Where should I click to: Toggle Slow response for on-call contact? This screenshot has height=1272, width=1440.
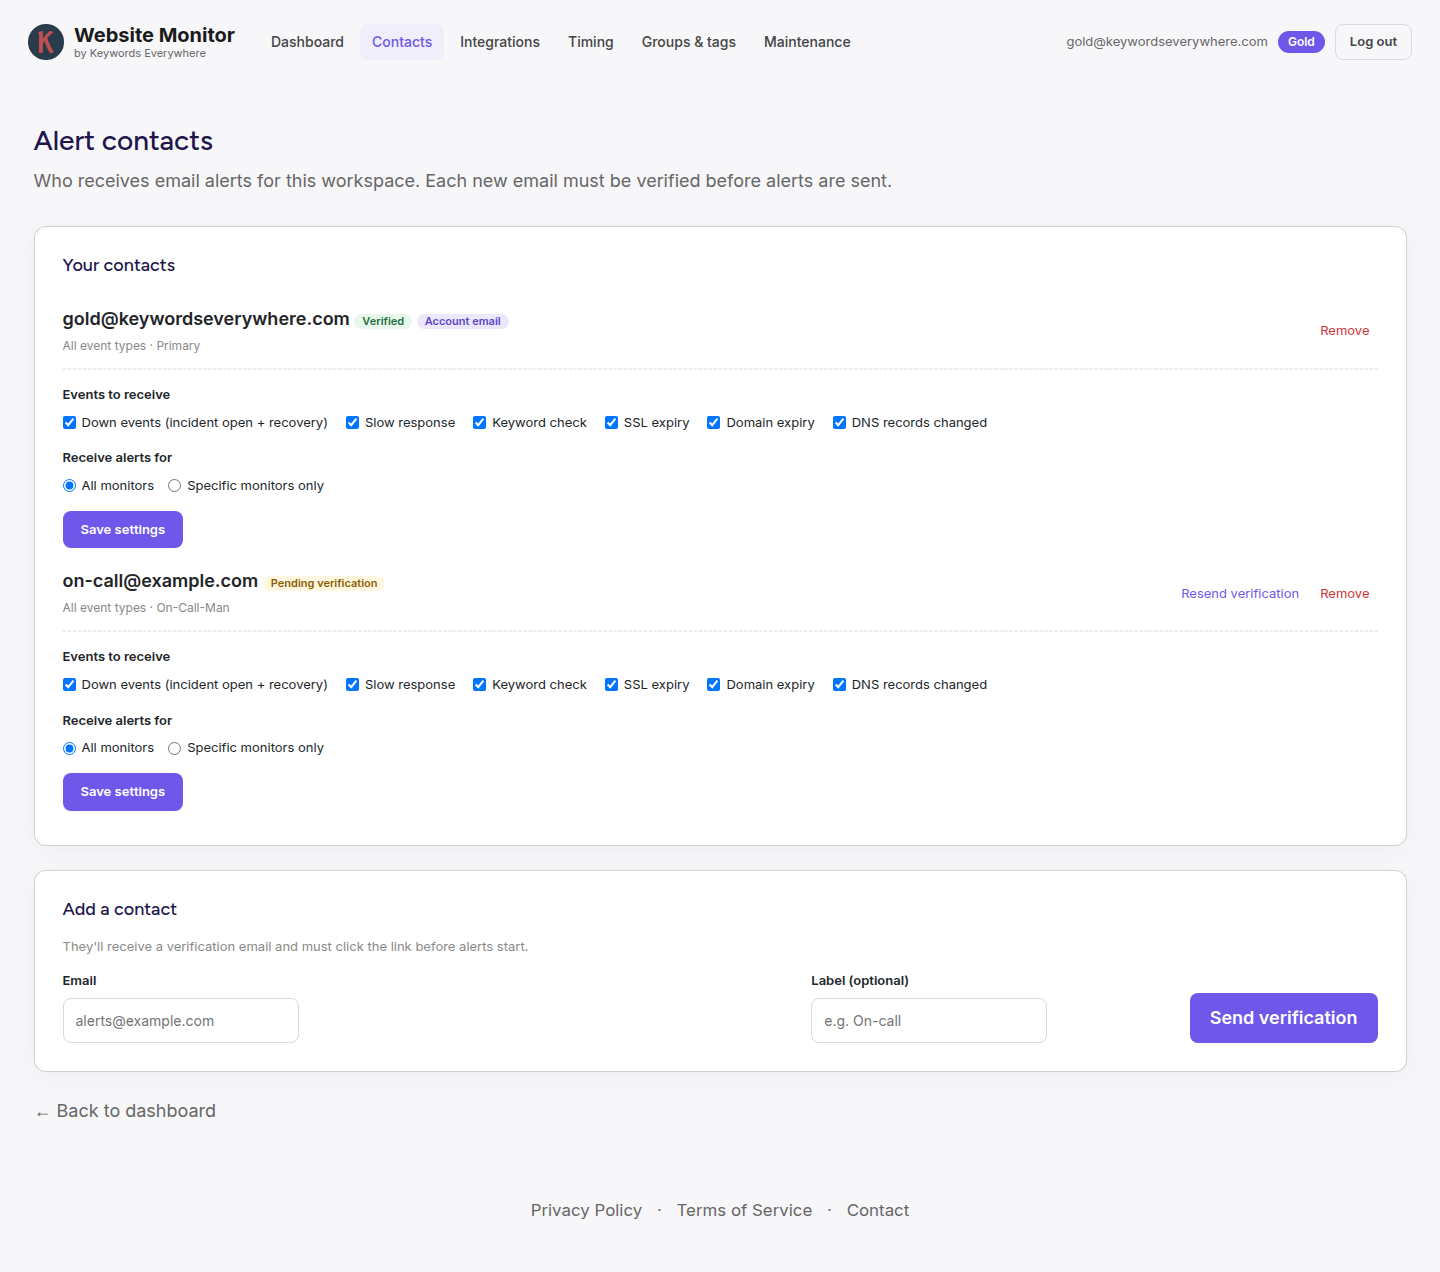point(353,685)
